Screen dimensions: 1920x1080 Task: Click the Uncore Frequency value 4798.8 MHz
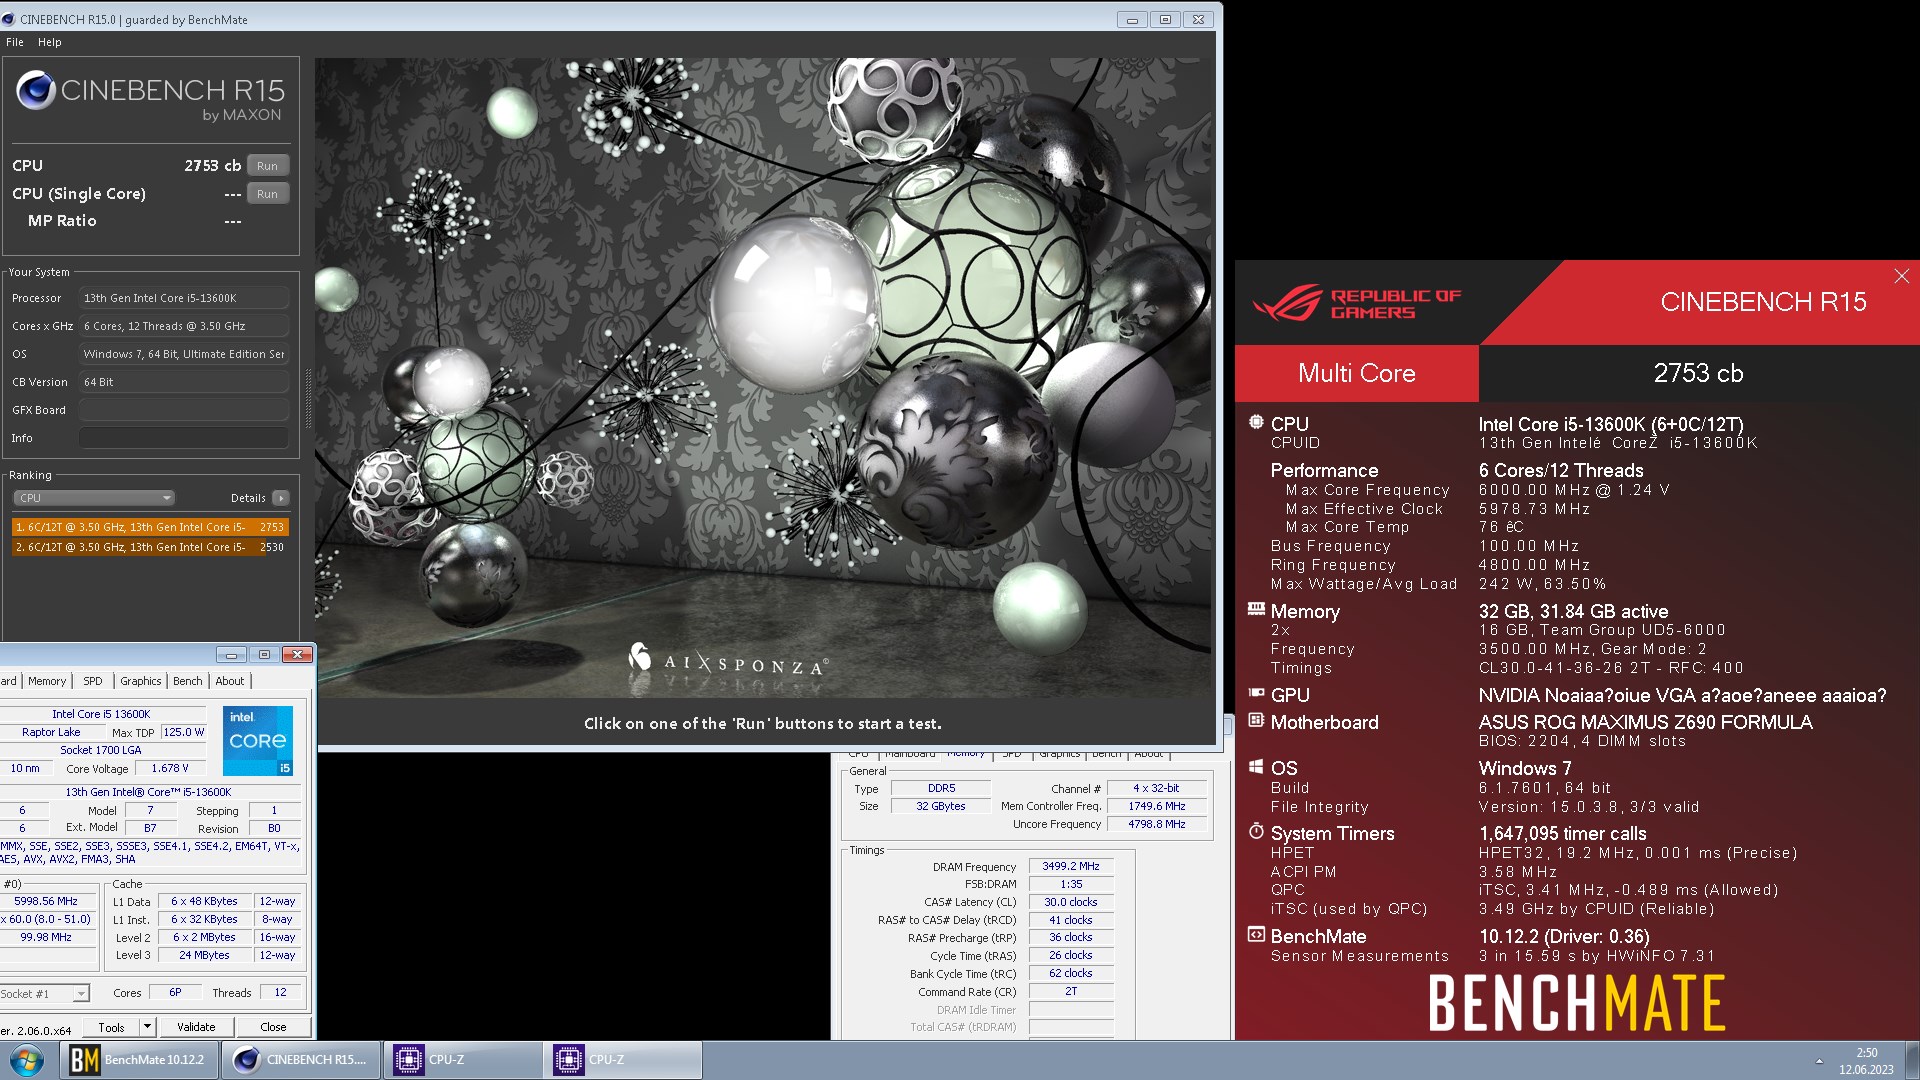click(1157, 824)
